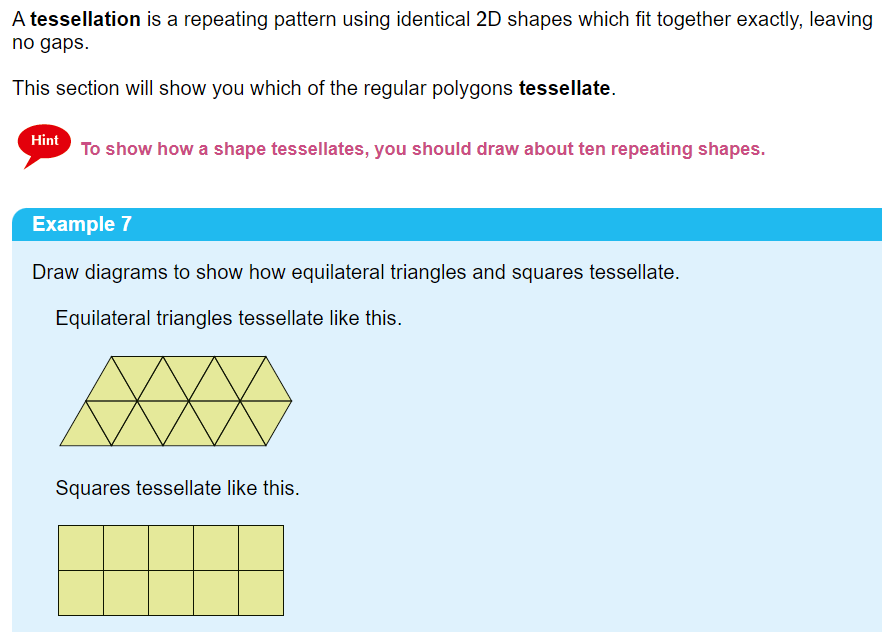This screenshot has height=632, width=882.
Task: Click the bold word "tessellate" ending the second sentence
Action: click(x=564, y=88)
